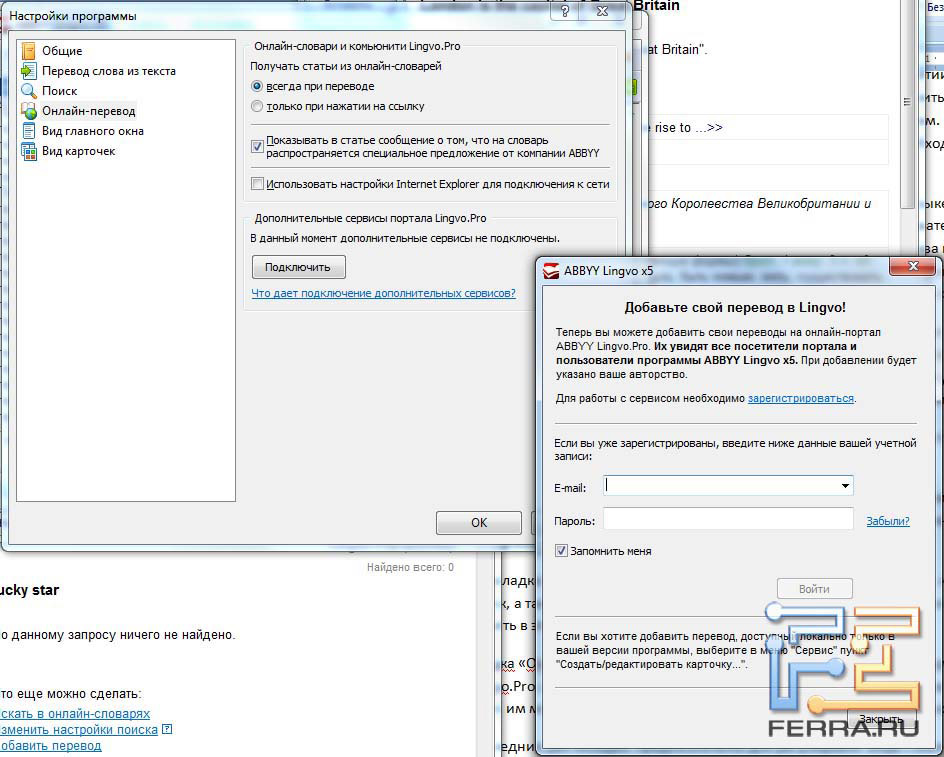This screenshot has height=757, width=944.
Task: Toggle 'Показывать в статье сообщение' checkbox
Action: (257, 146)
